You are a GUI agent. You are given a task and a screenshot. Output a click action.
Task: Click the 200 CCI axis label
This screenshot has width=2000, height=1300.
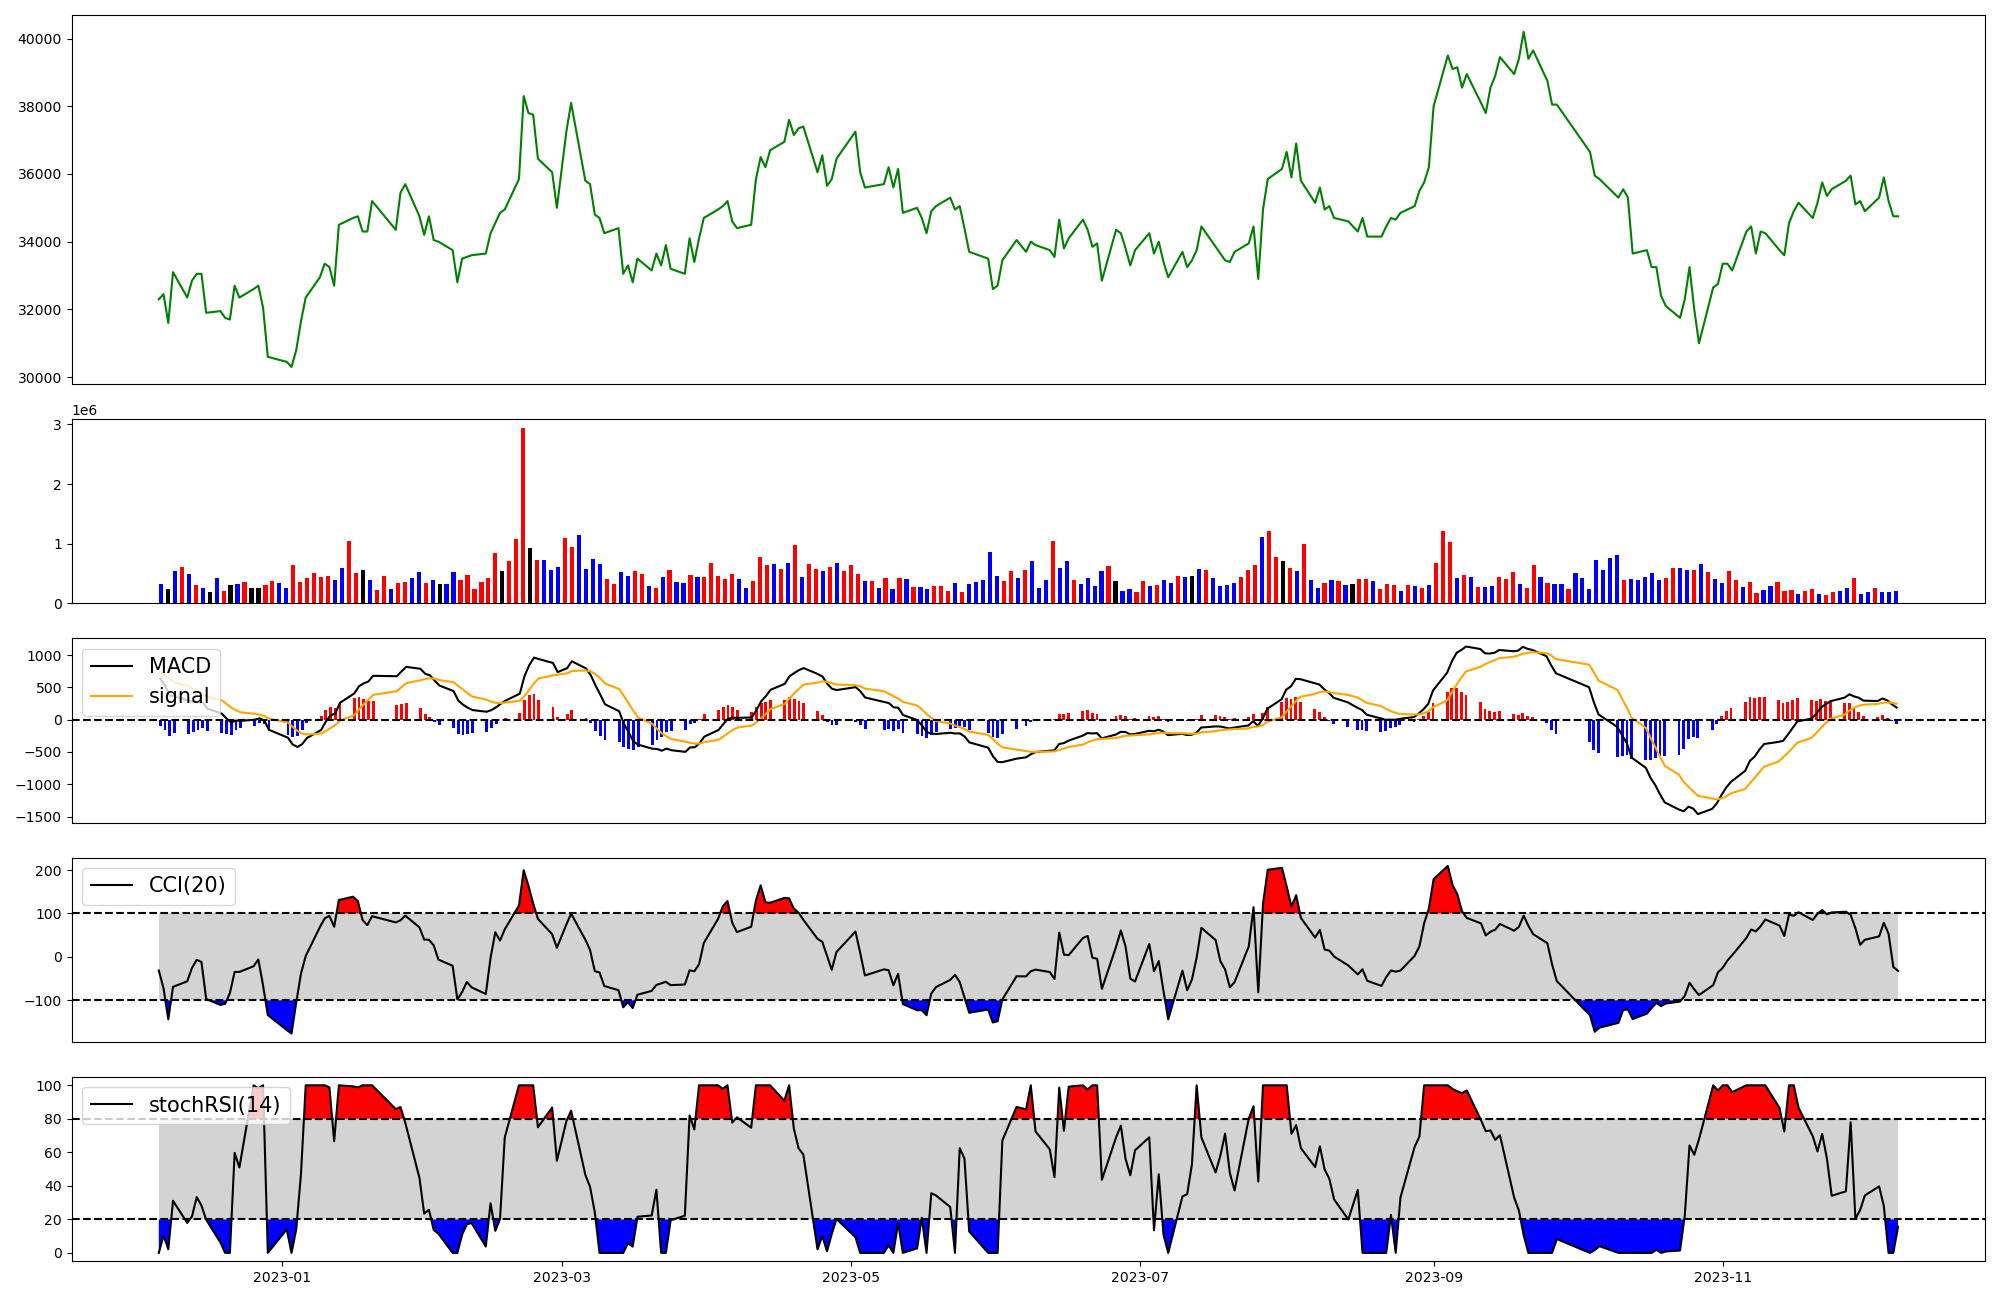tap(49, 871)
